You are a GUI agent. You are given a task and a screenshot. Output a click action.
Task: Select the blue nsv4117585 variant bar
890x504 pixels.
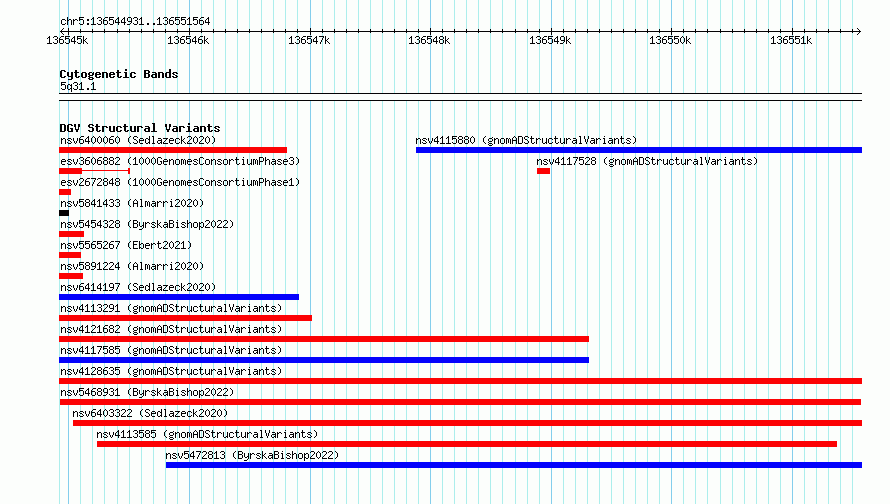click(x=324, y=360)
